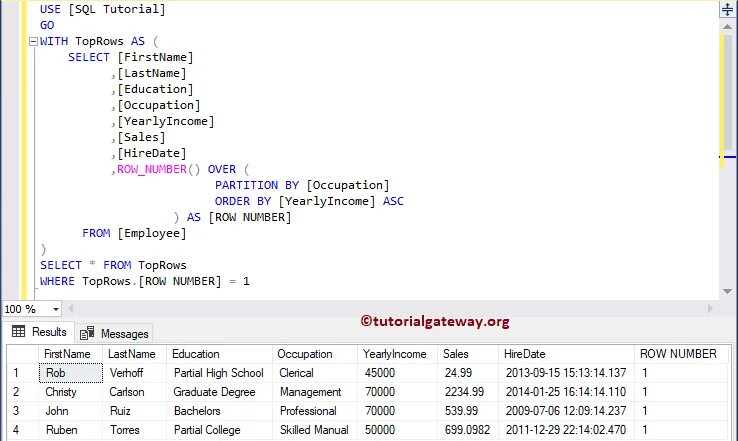Viewport: 738px width, 441px height.
Task: Place cursor on 'FROM [Employee]' line
Action: point(134,233)
